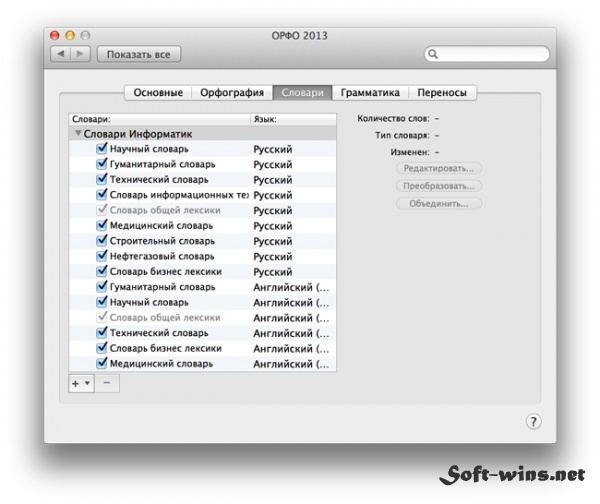600x504 pixels.
Task: Click the Тип словаря label
Action: click(x=402, y=135)
